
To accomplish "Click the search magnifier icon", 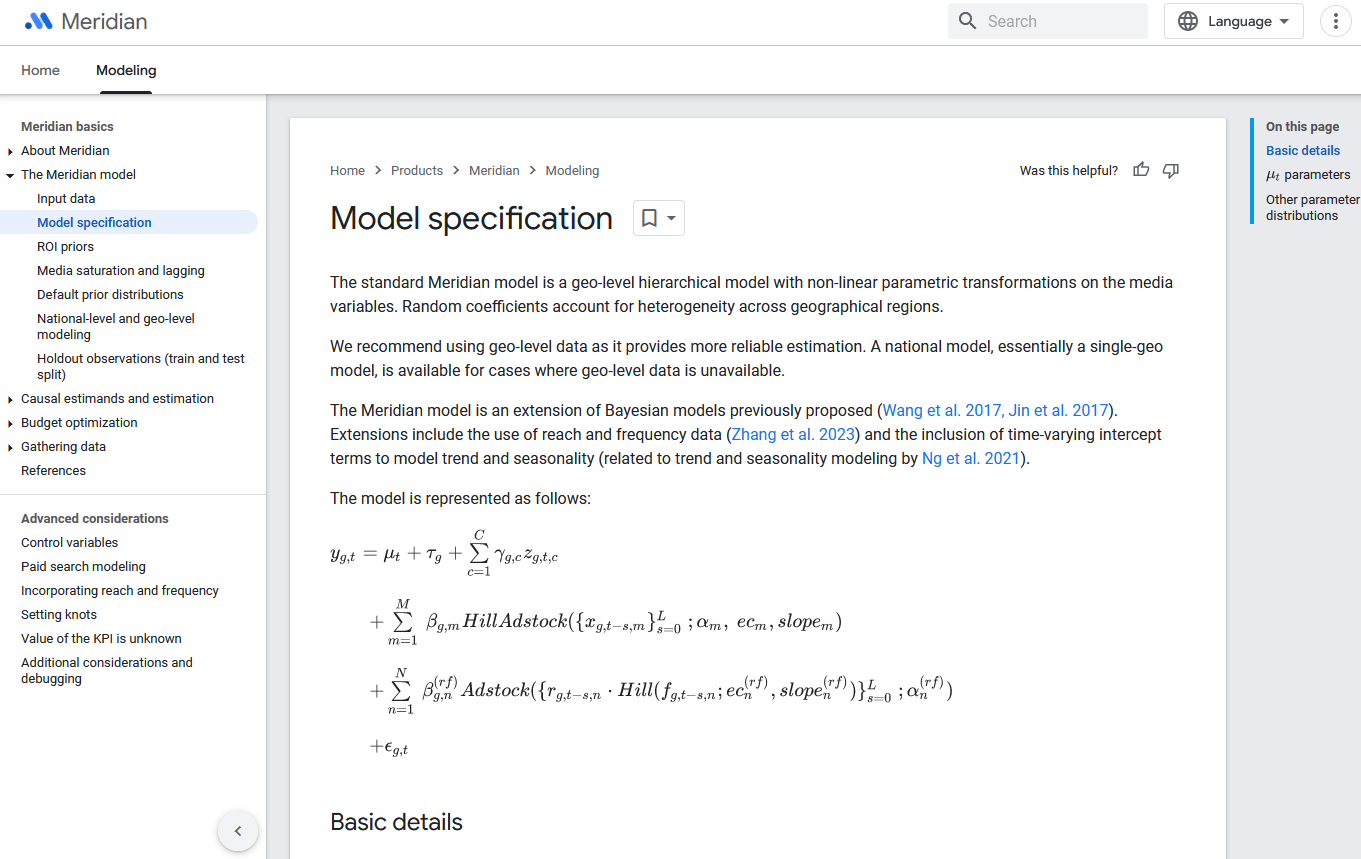I will 967,21.
